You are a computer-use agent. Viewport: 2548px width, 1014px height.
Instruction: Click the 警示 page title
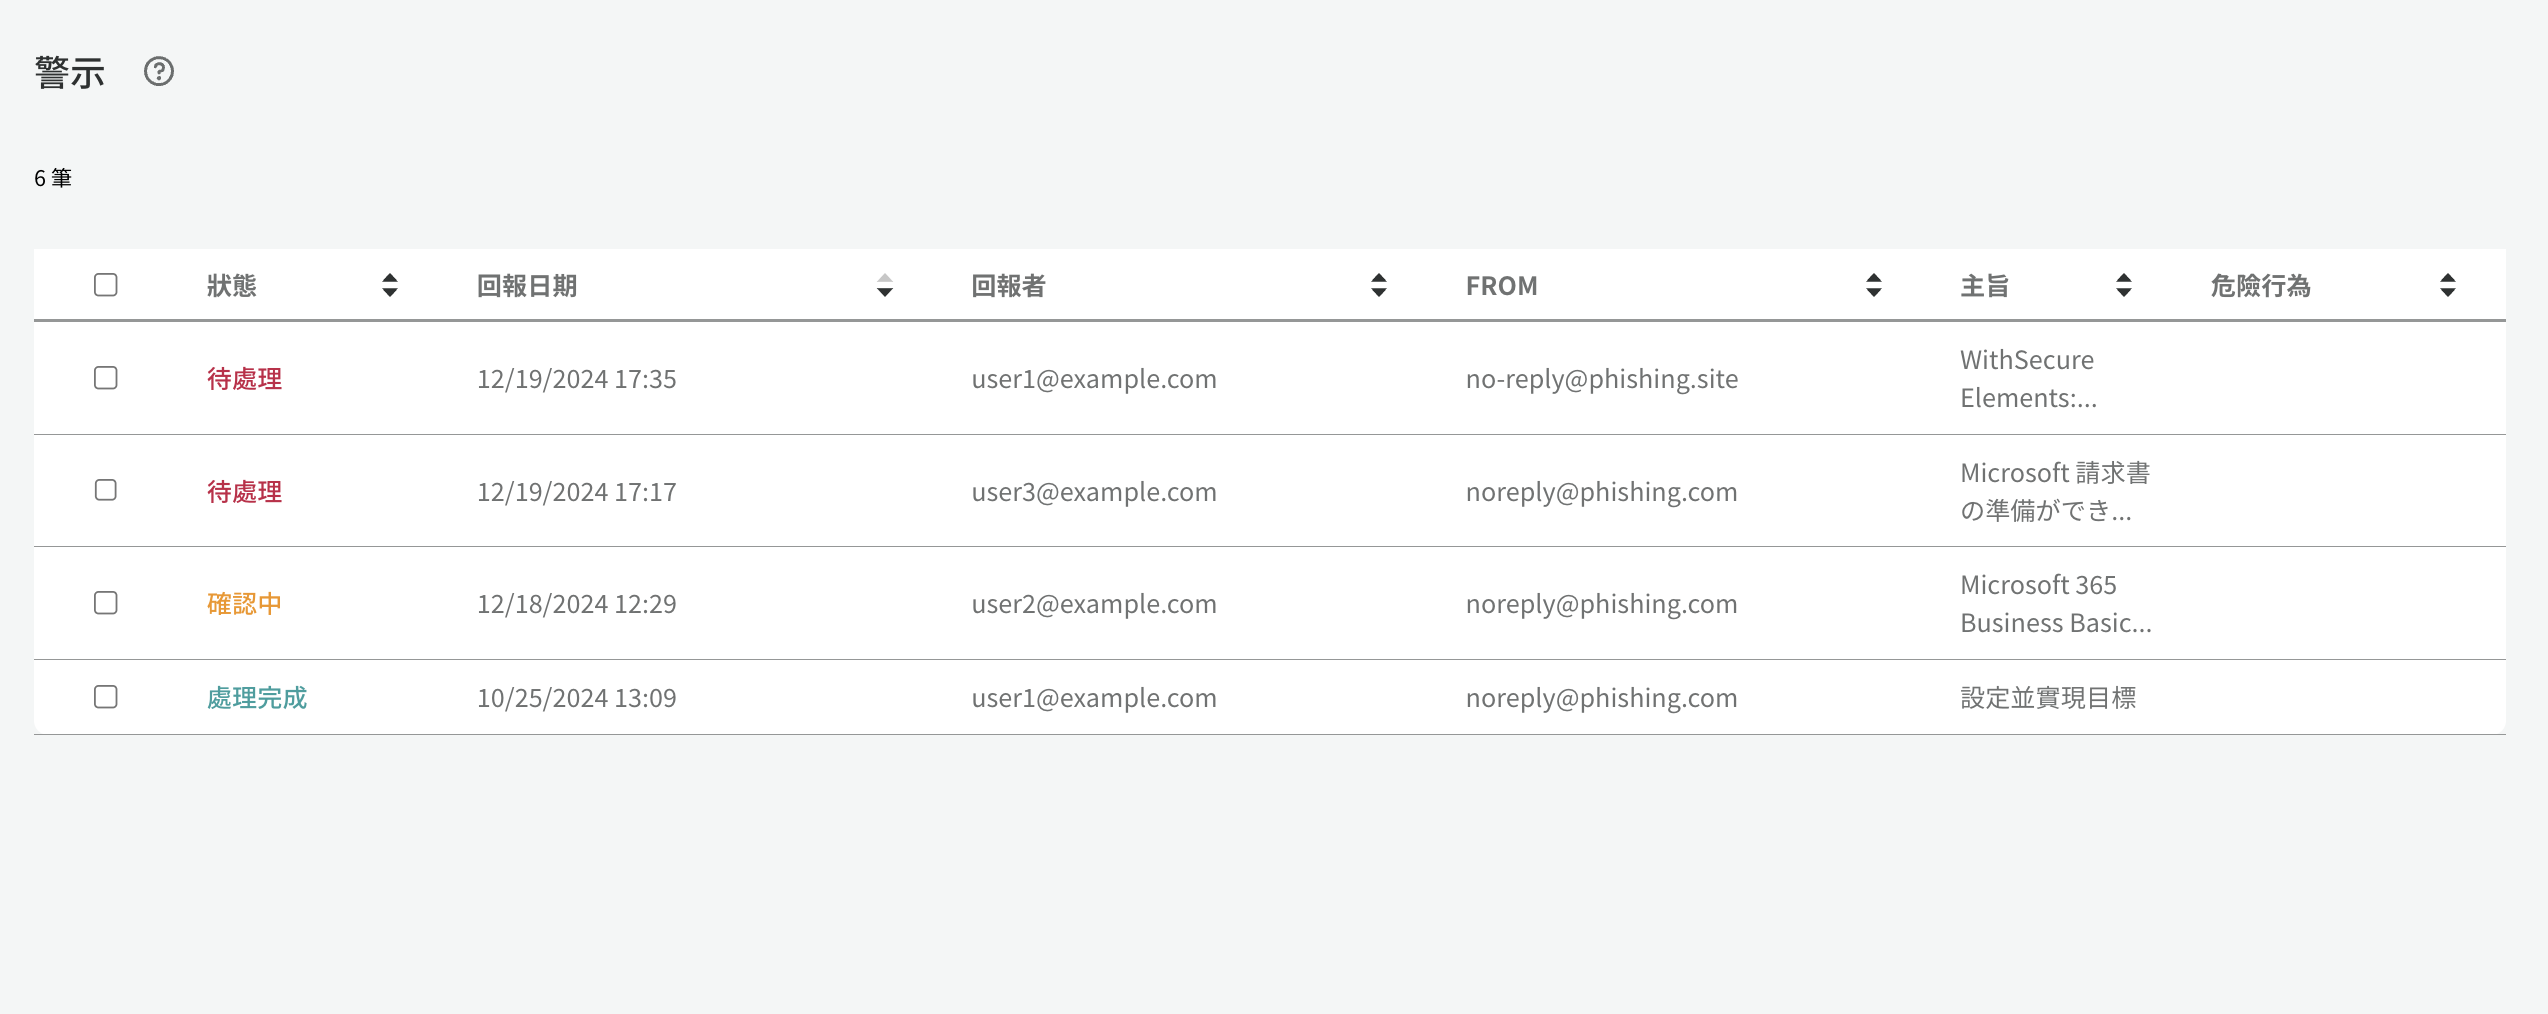(x=70, y=73)
